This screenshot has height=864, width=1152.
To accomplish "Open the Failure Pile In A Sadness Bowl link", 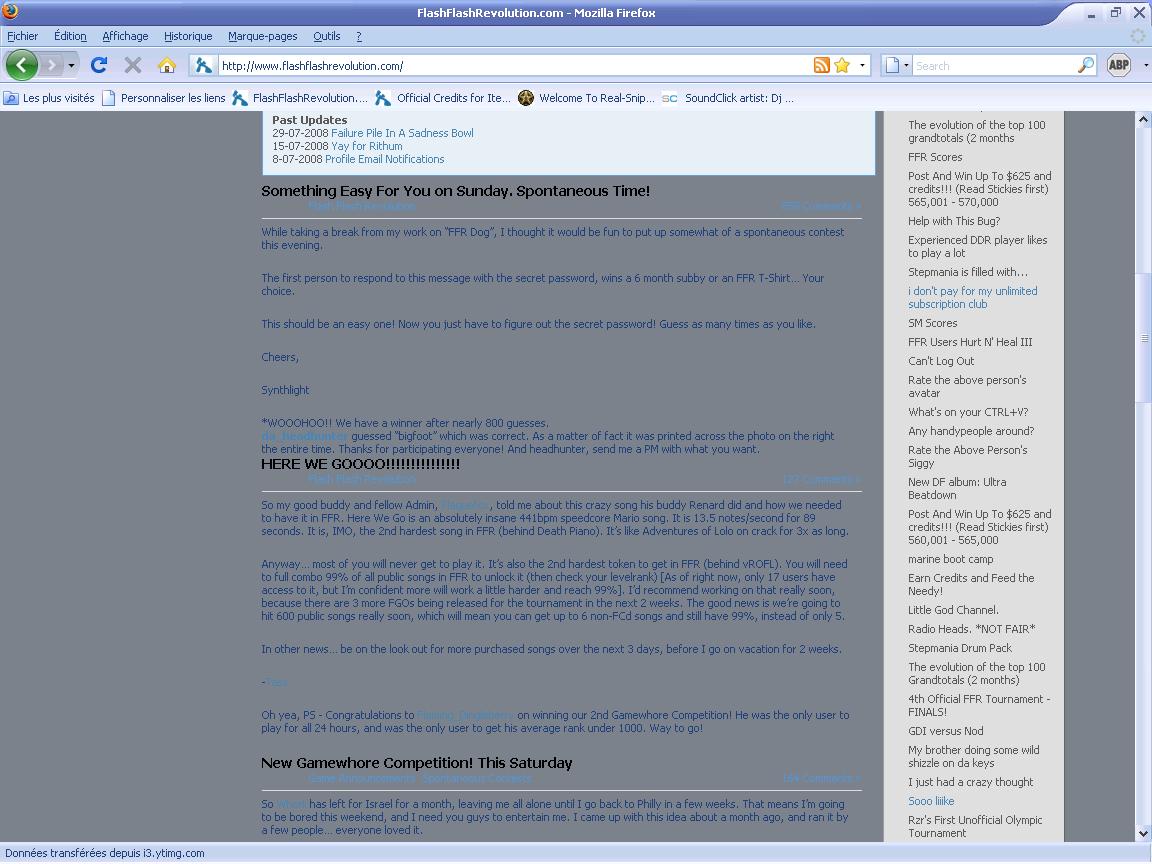I will point(402,133).
